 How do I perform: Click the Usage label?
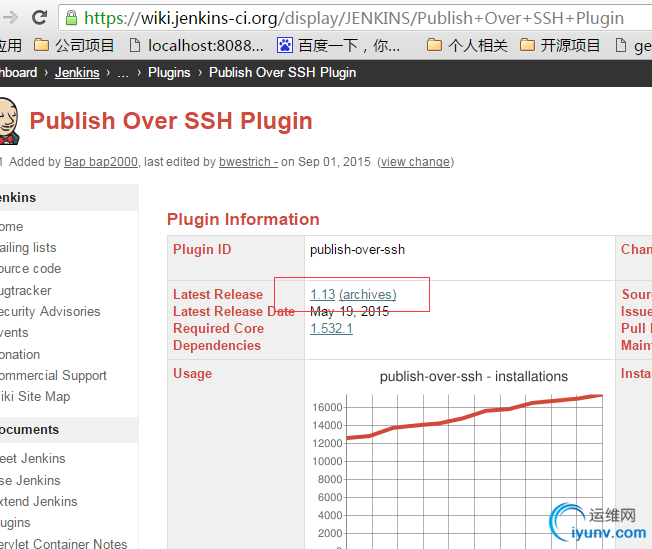click(193, 373)
